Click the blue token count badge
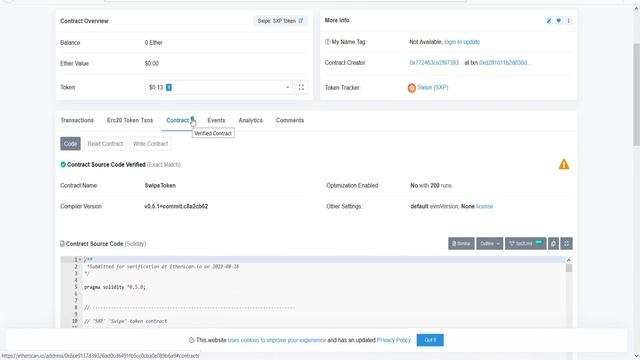The height and width of the screenshot is (360, 640). [x=169, y=87]
